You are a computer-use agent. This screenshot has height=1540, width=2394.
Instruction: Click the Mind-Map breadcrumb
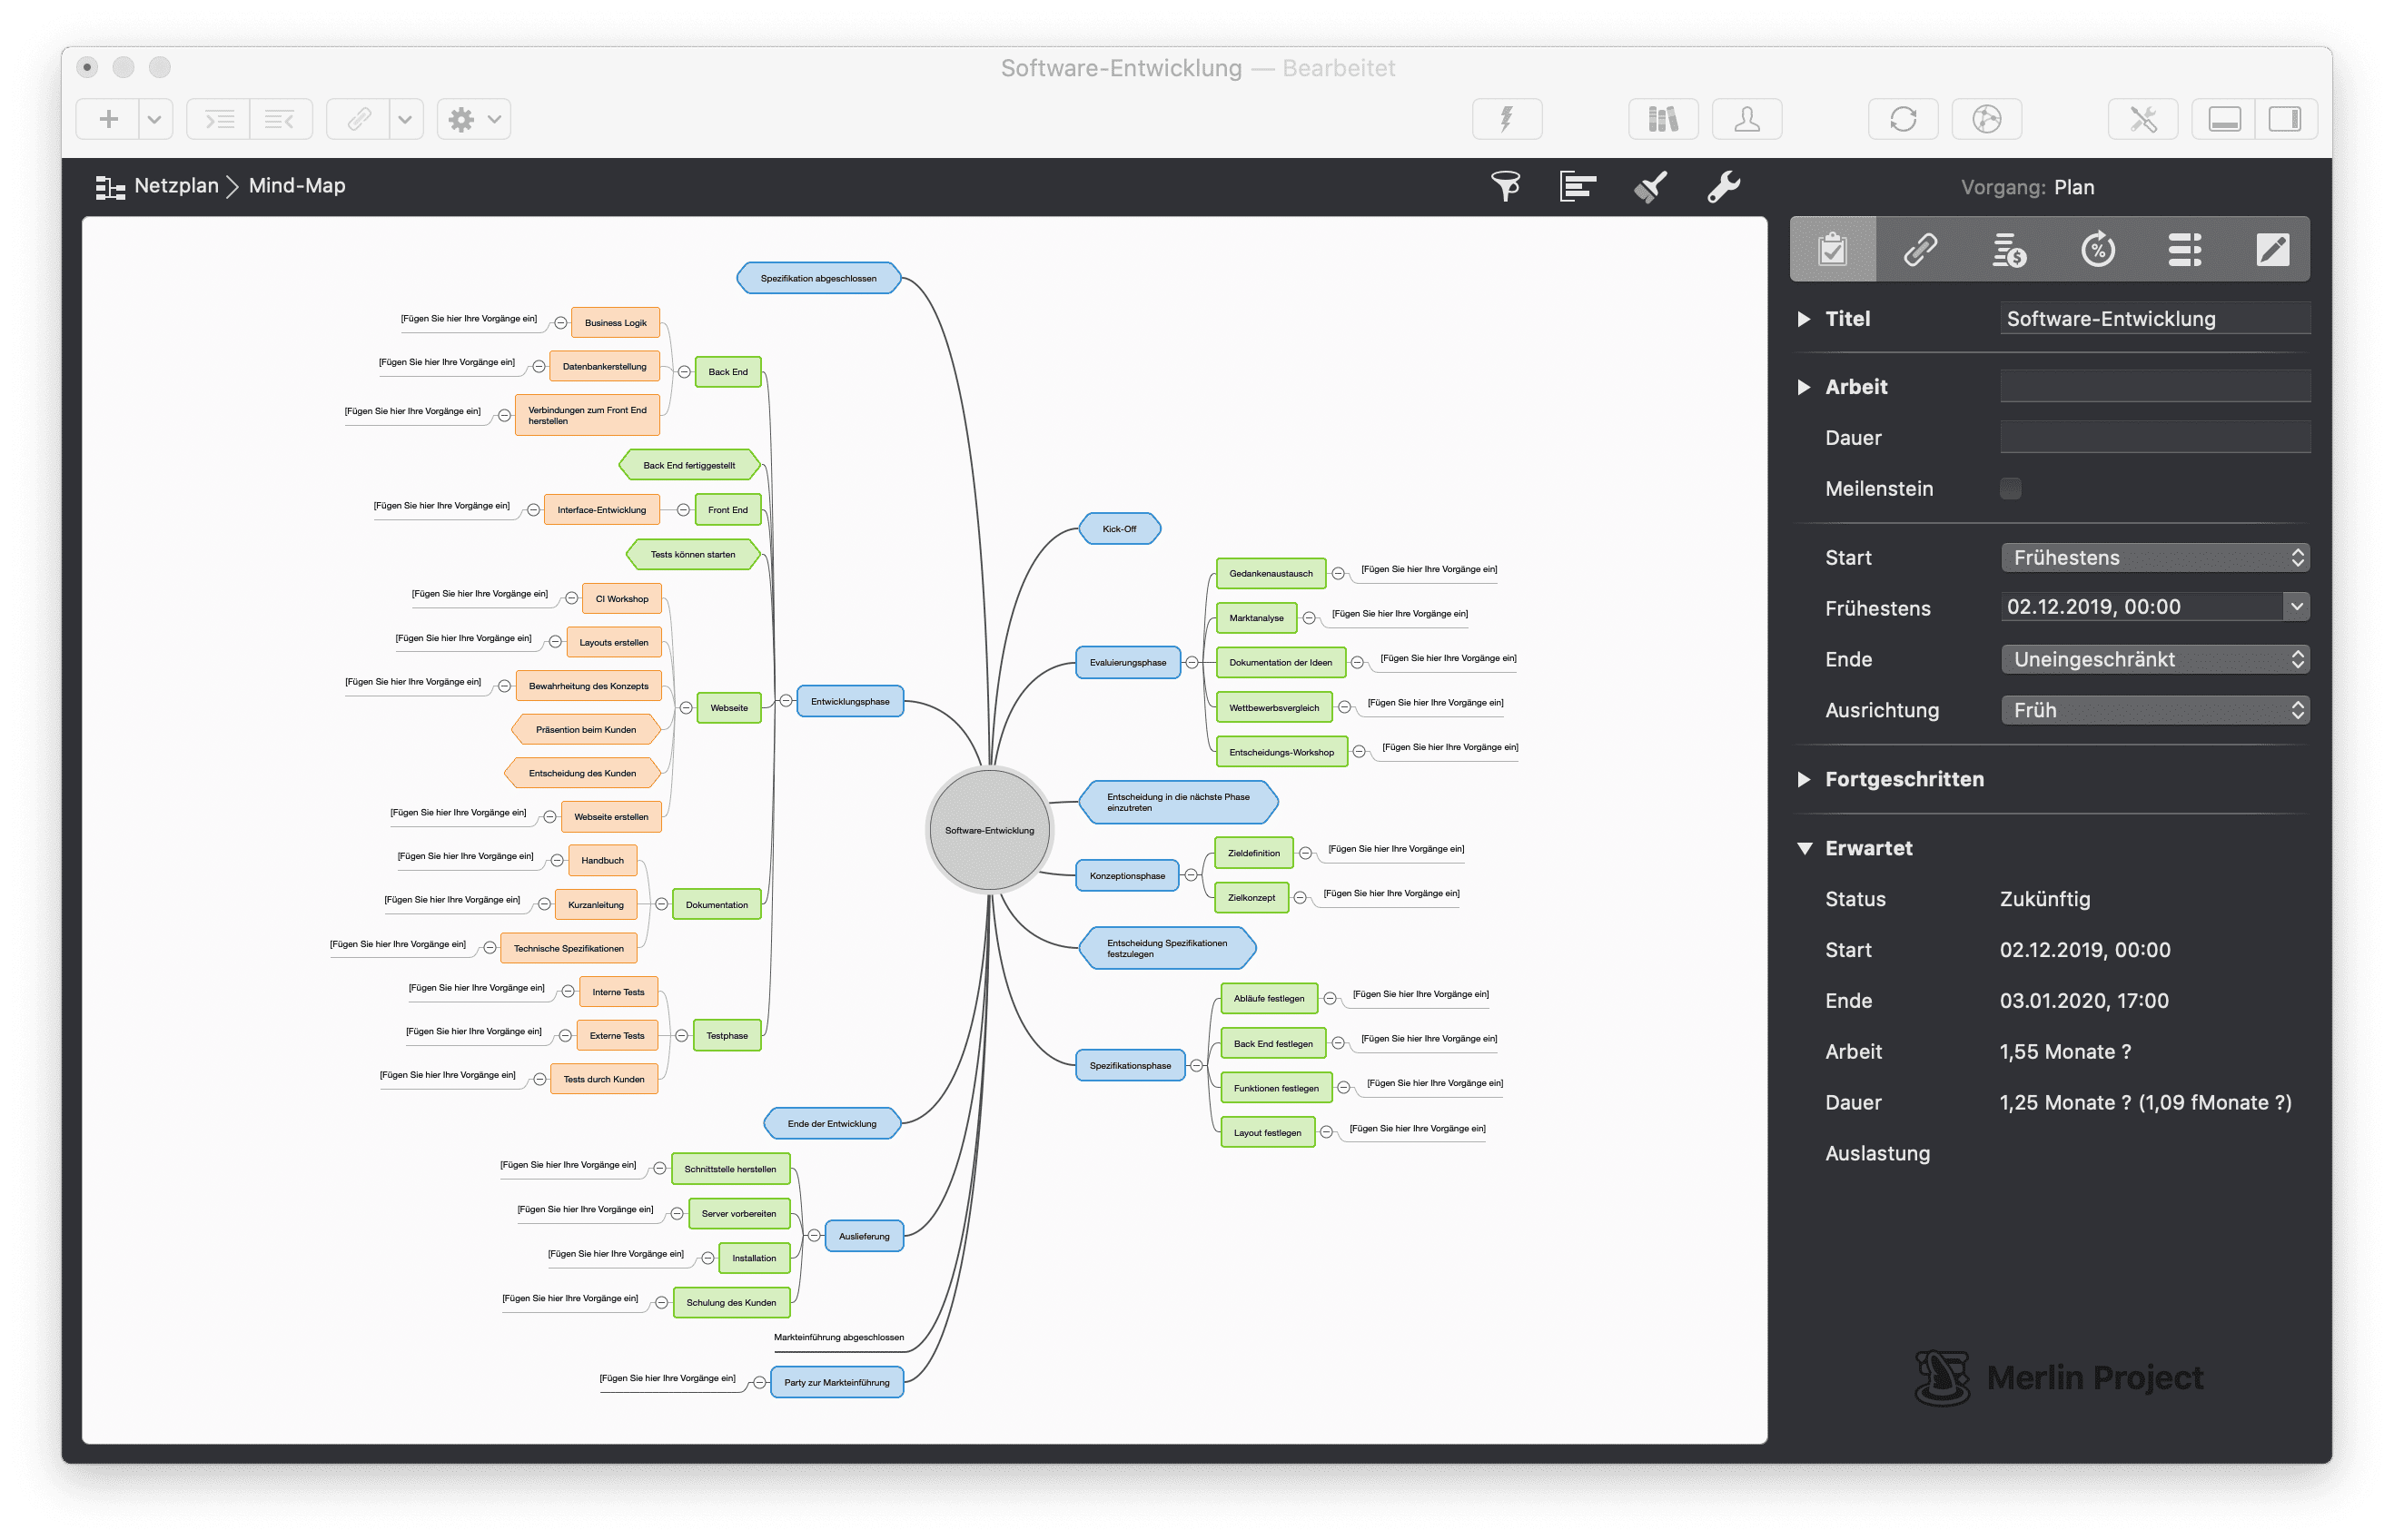click(x=297, y=186)
